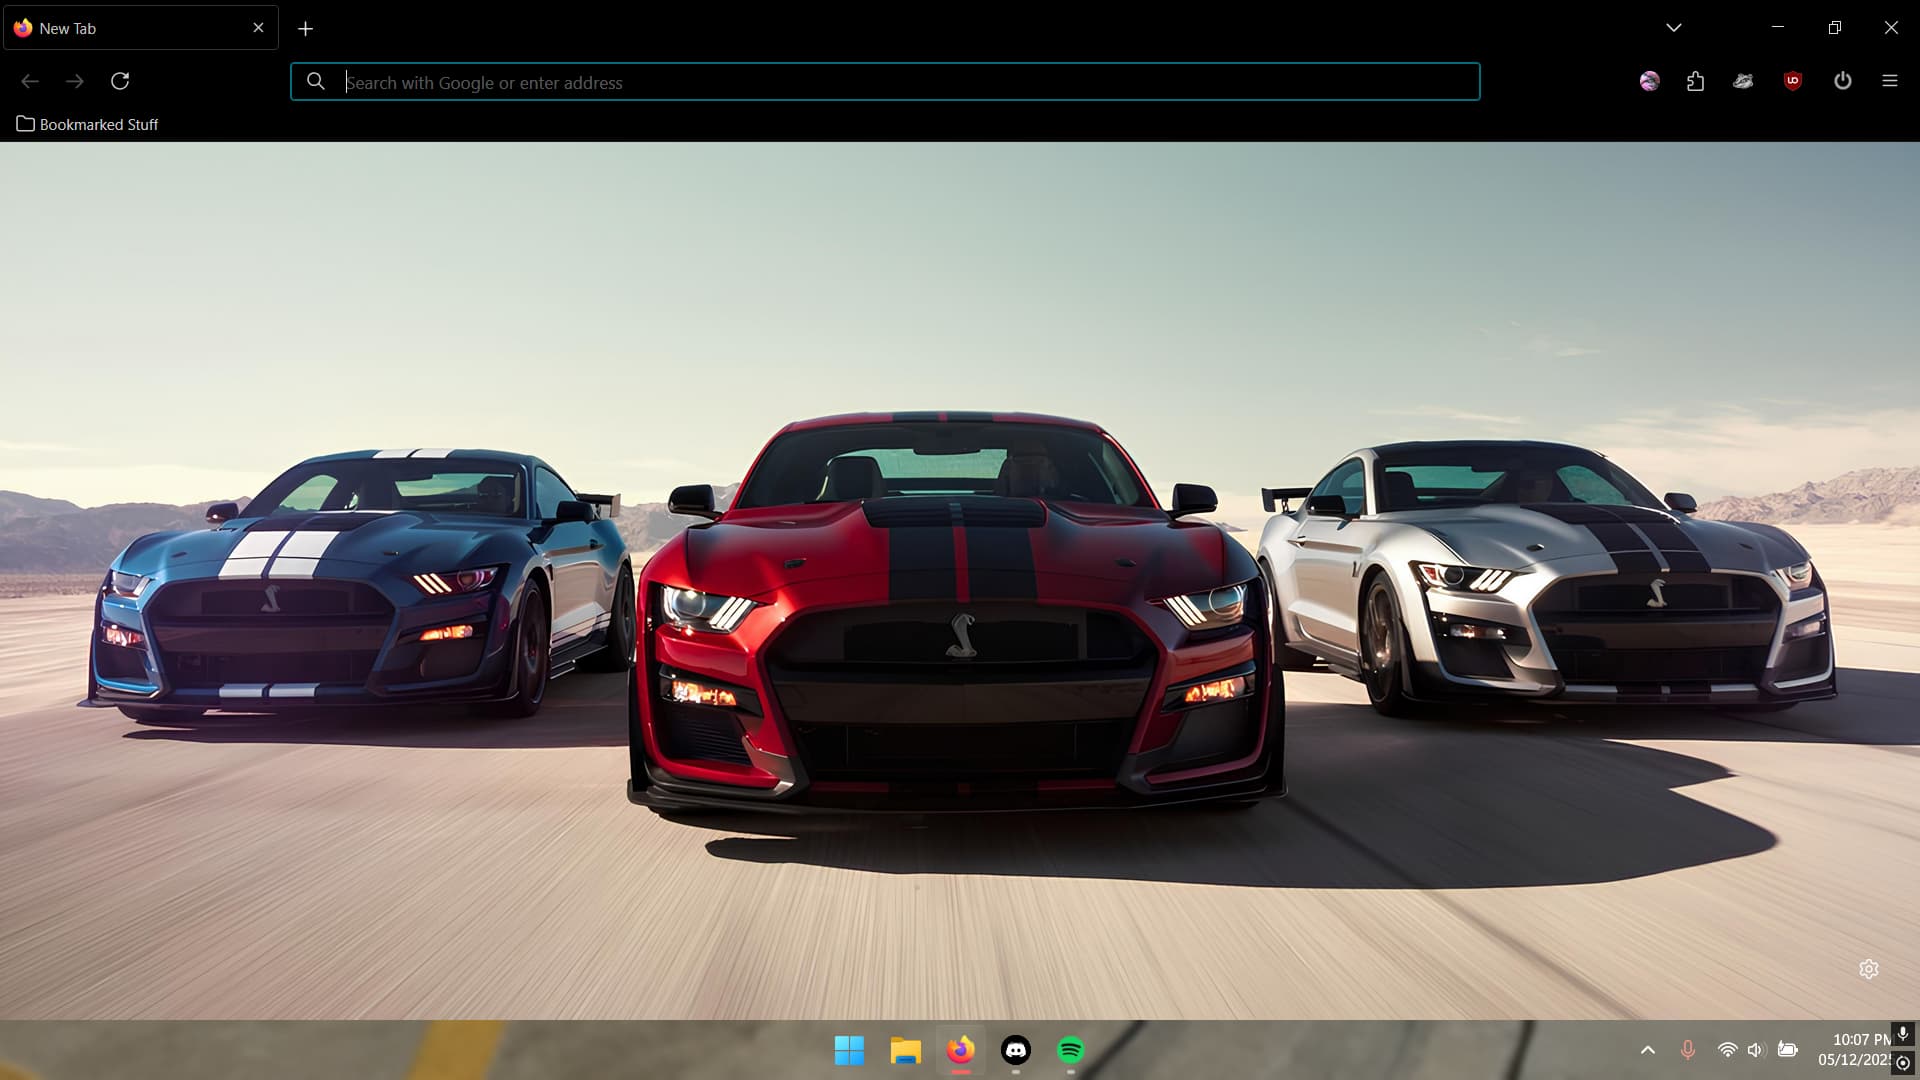Click the Extensions puzzle-piece icon

click(1695, 81)
